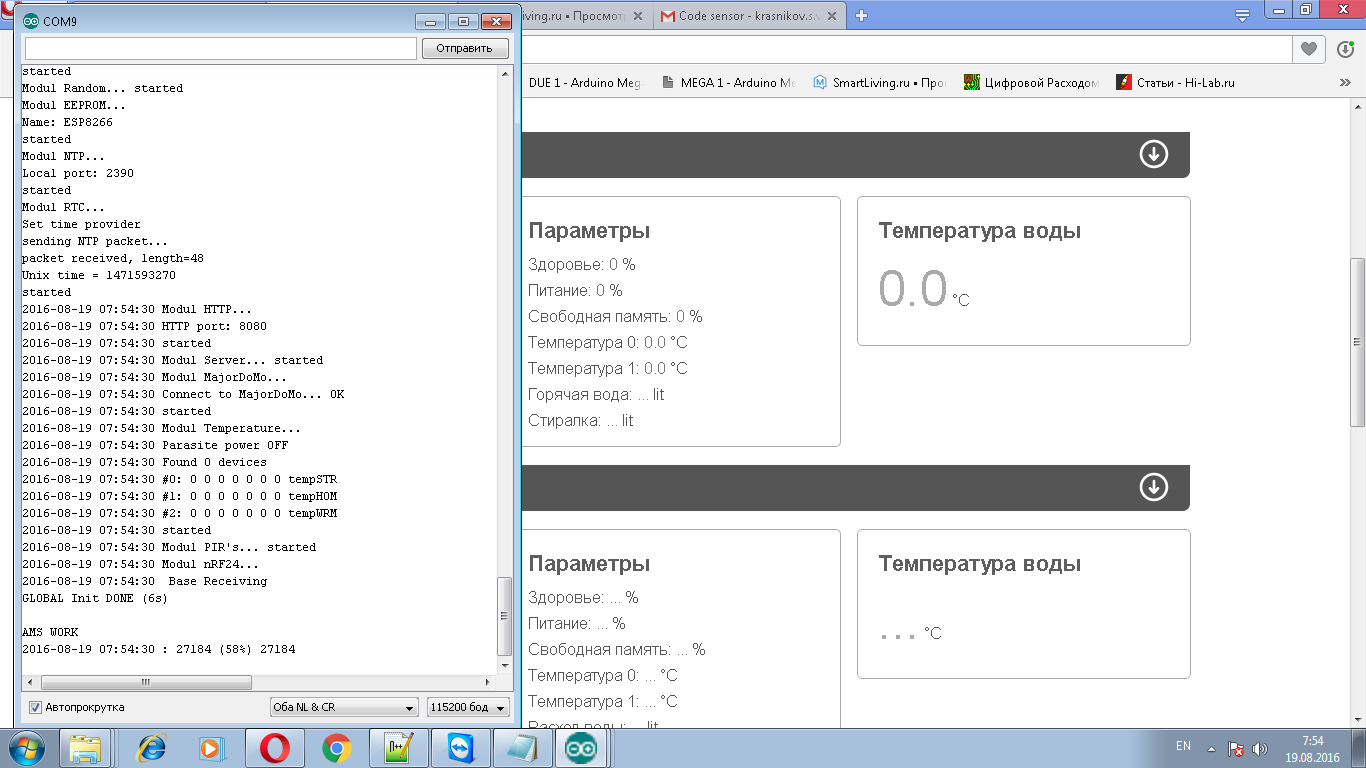1366x768 pixels.
Task: Toggle the Автопрокрутка autoscroll checkbox
Action: coord(35,707)
